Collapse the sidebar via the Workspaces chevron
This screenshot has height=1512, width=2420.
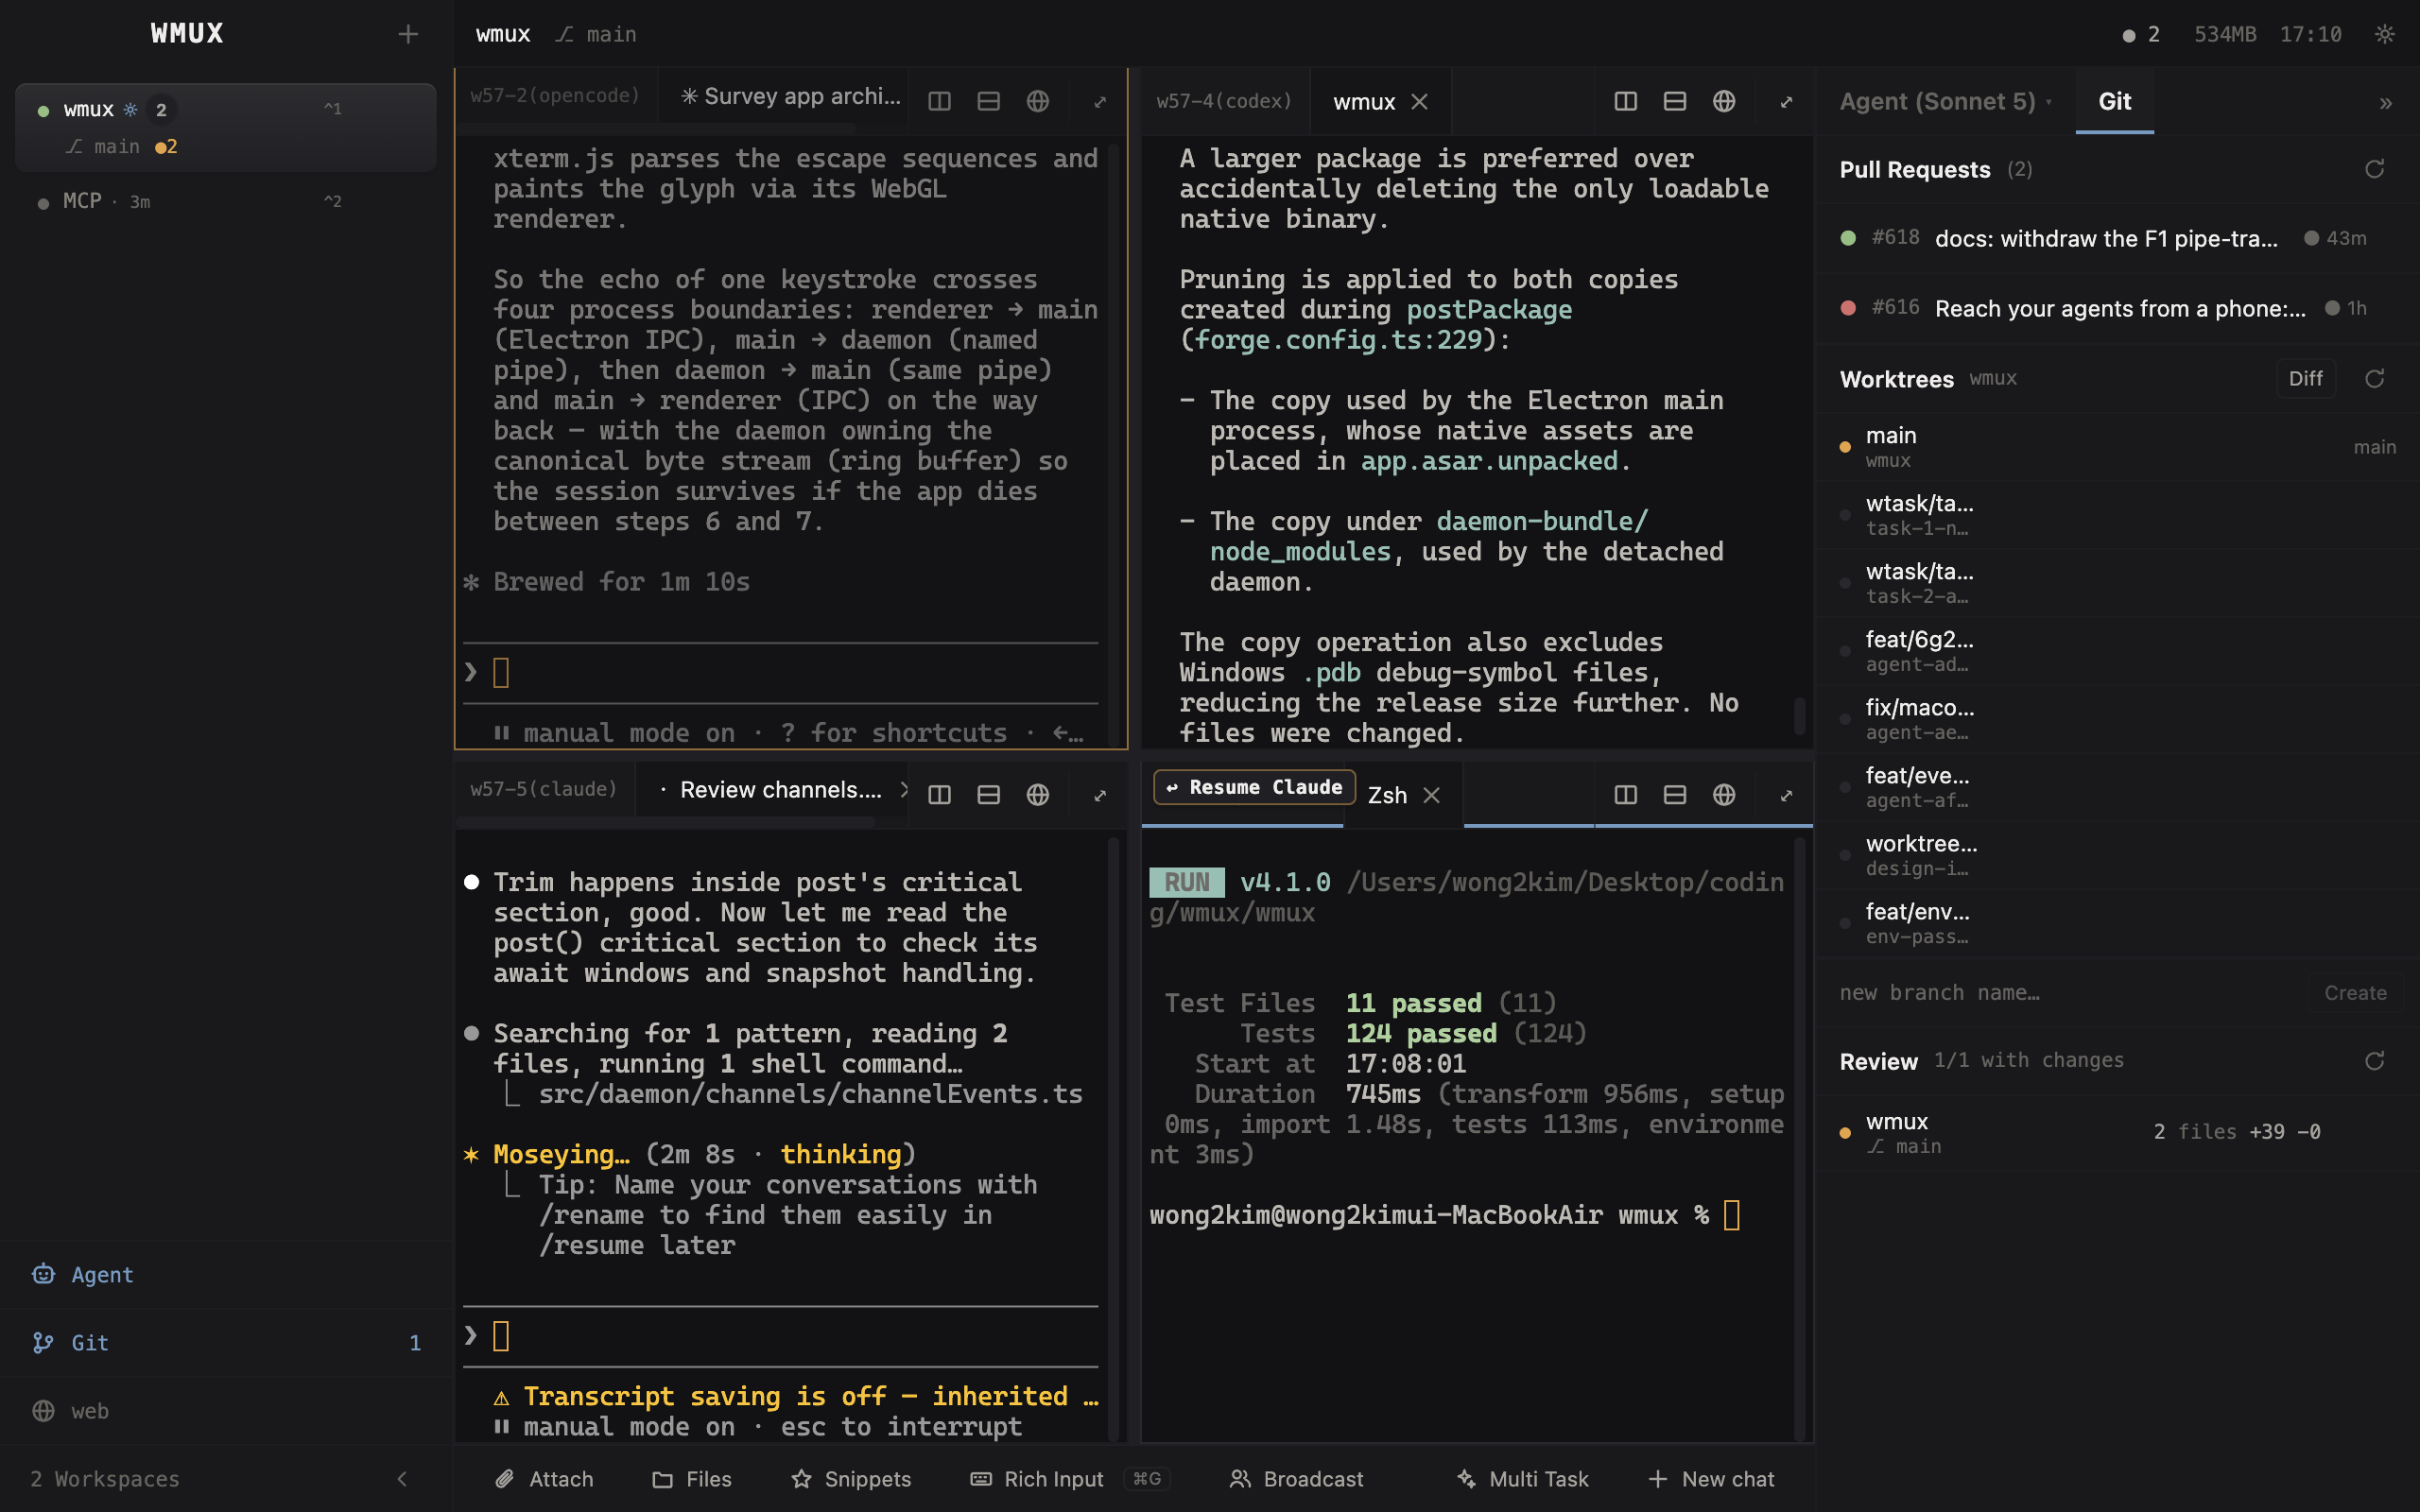click(x=402, y=1479)
